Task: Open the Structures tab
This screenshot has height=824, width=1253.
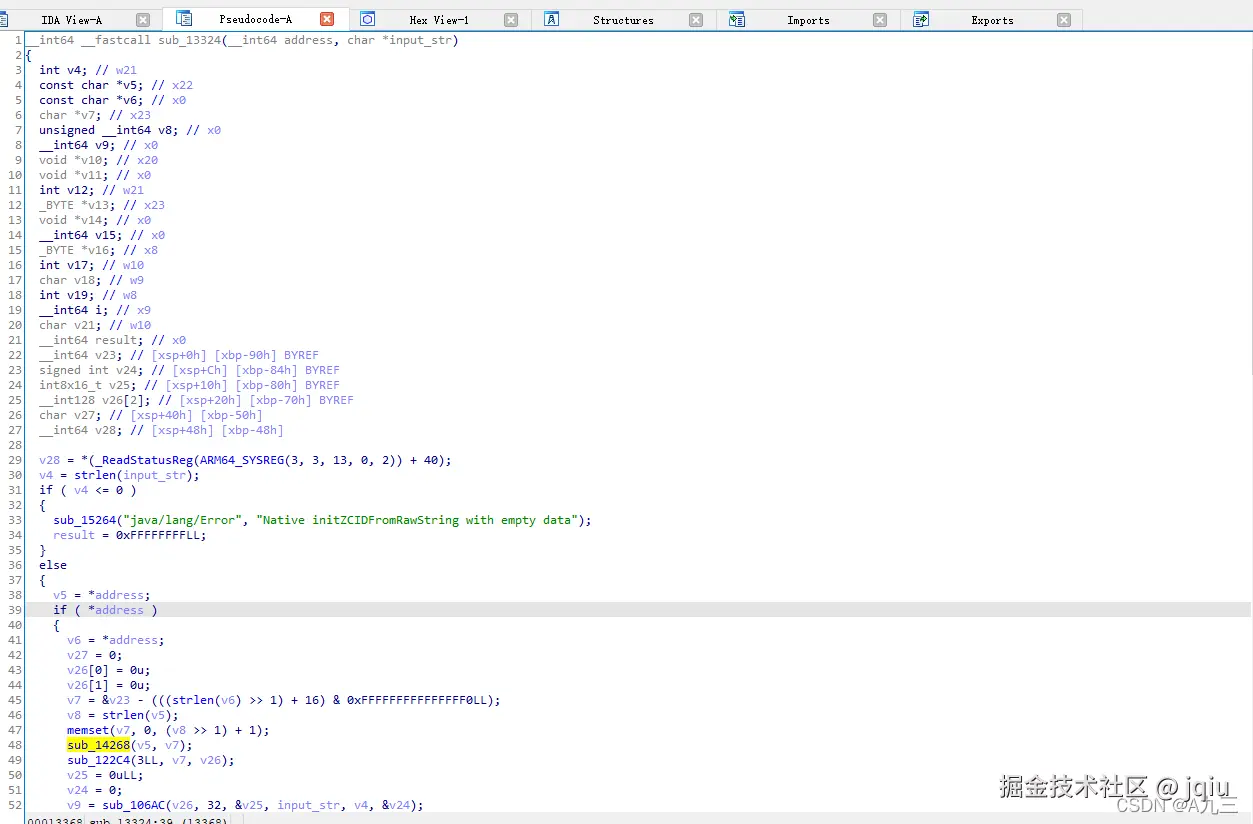Action: point(623,20)
